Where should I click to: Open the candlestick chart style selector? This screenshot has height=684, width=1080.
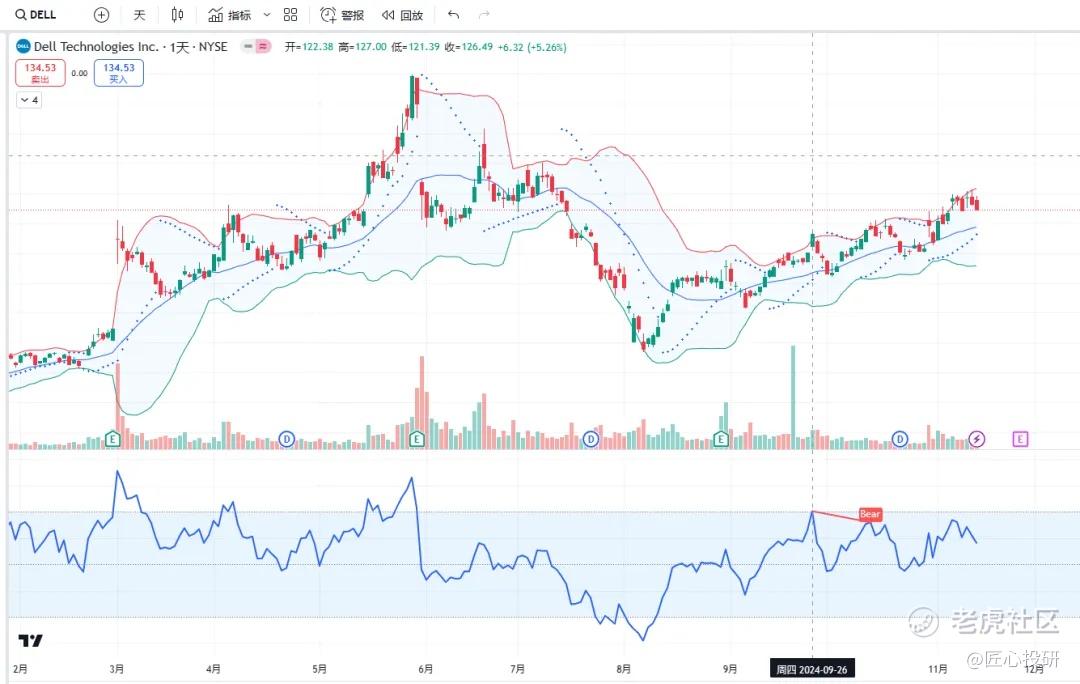pos(177,14)
